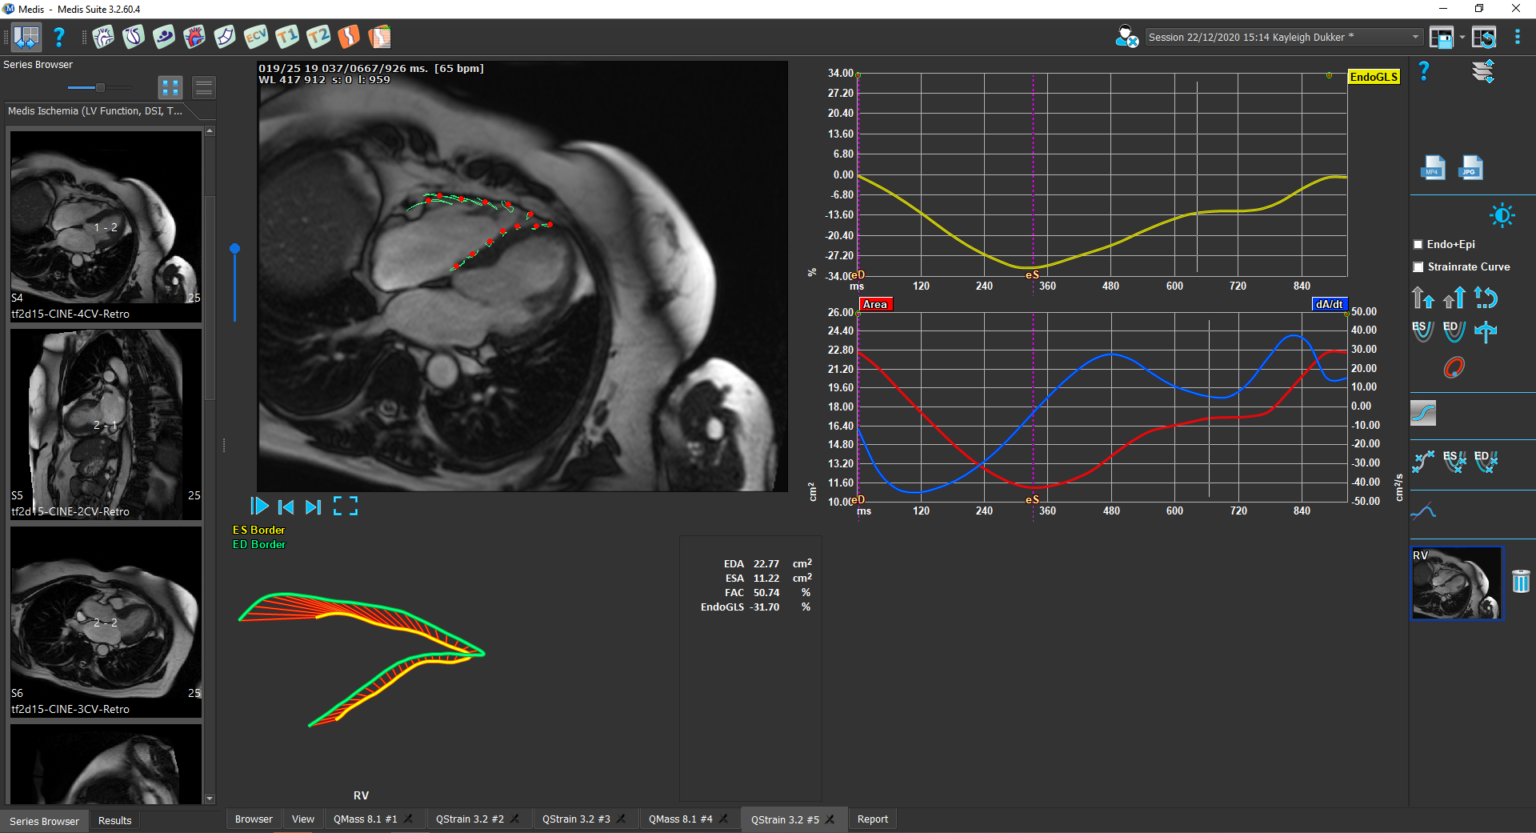Screen dimensions: 1536x833
Task: Click the thumbnail size slider in Series Browser
Action: pos(99,88)
